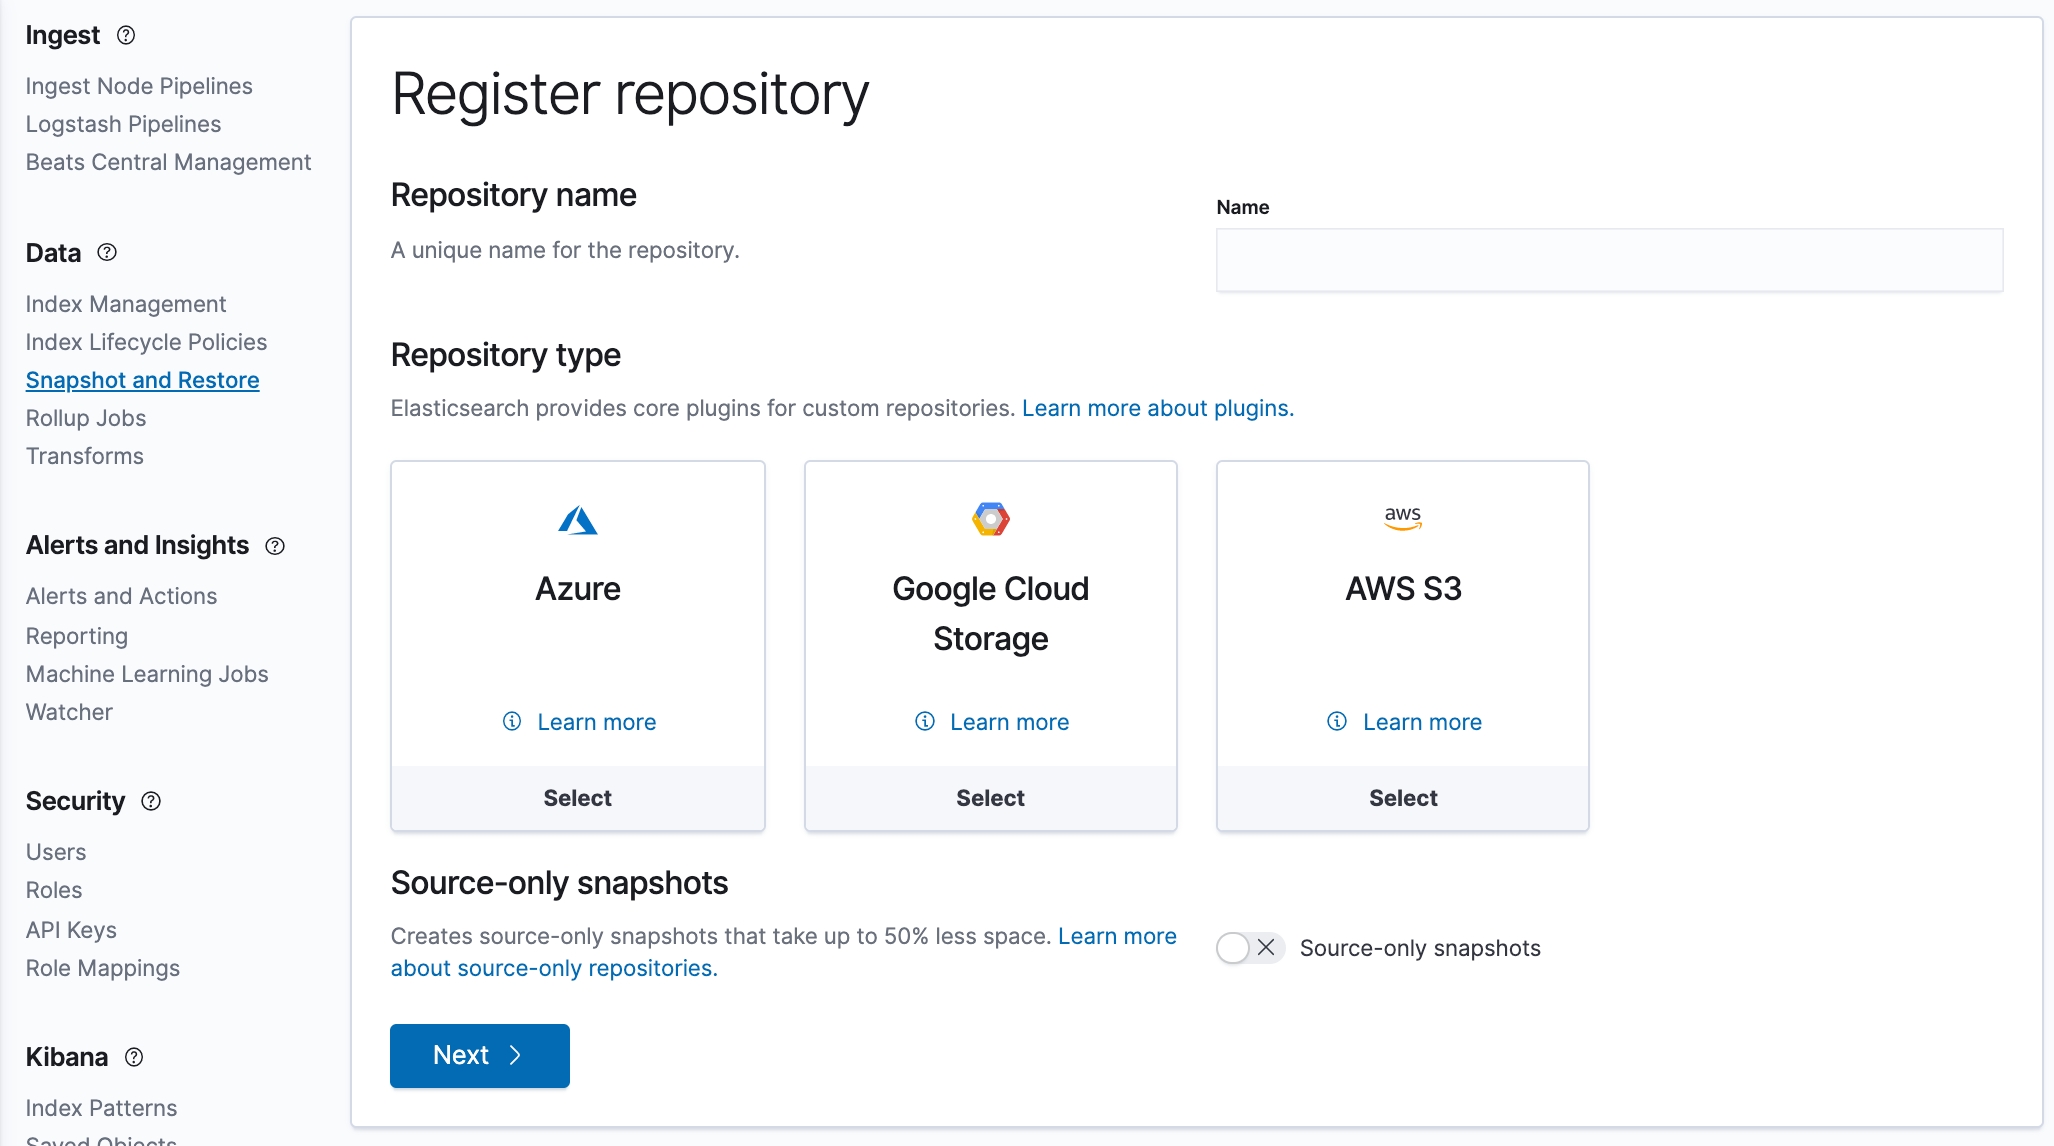Click help icon next to Data heading
The image size is (2054, 1146).
tap(107, 252)
